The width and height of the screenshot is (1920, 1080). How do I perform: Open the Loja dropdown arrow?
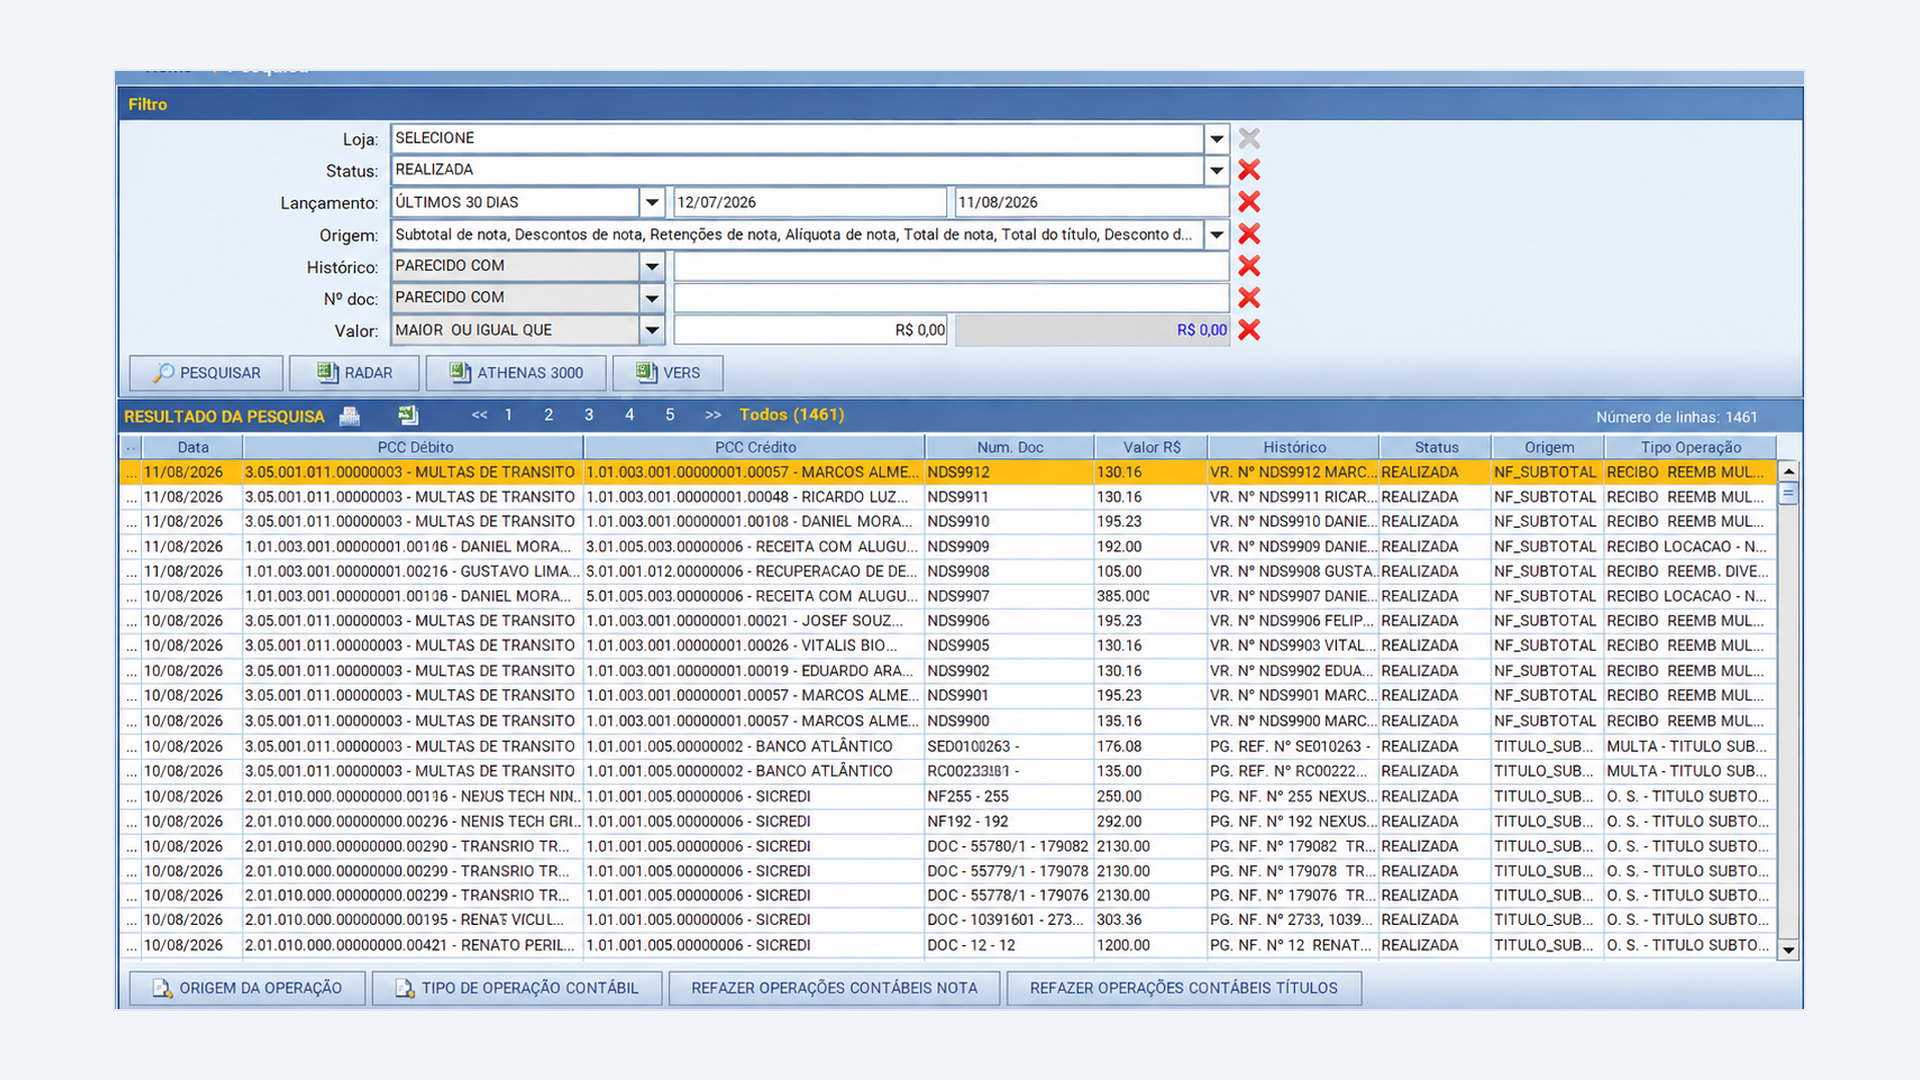pos(1216,139)
